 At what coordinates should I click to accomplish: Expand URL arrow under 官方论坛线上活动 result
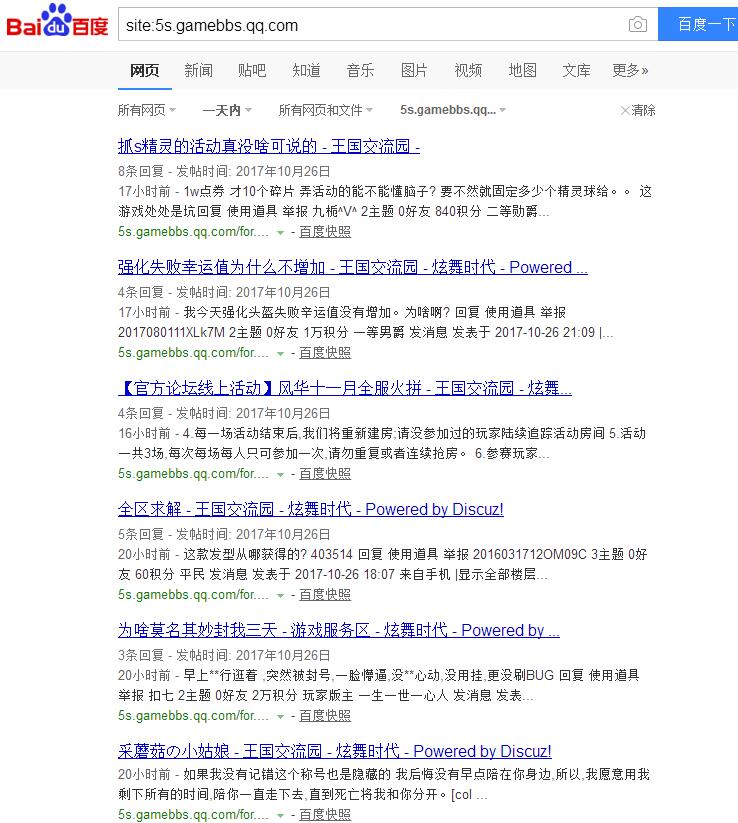point(280,474)
